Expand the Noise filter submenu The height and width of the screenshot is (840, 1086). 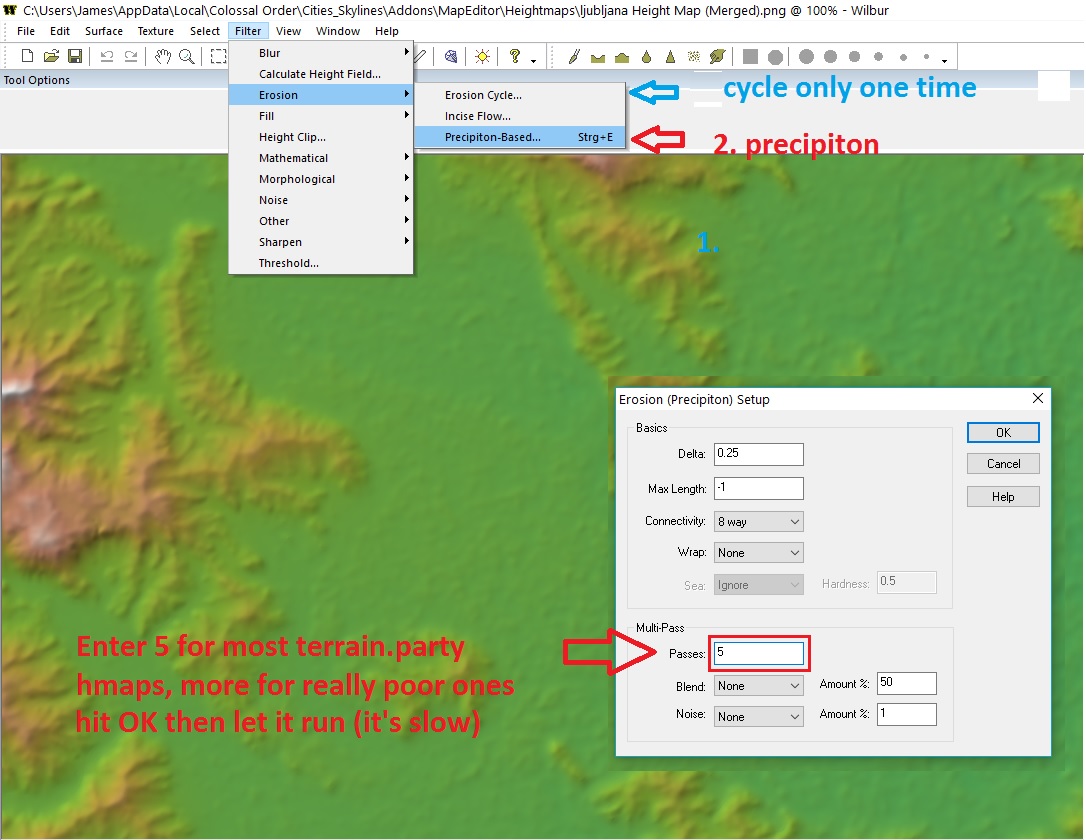tap(321, 199)
